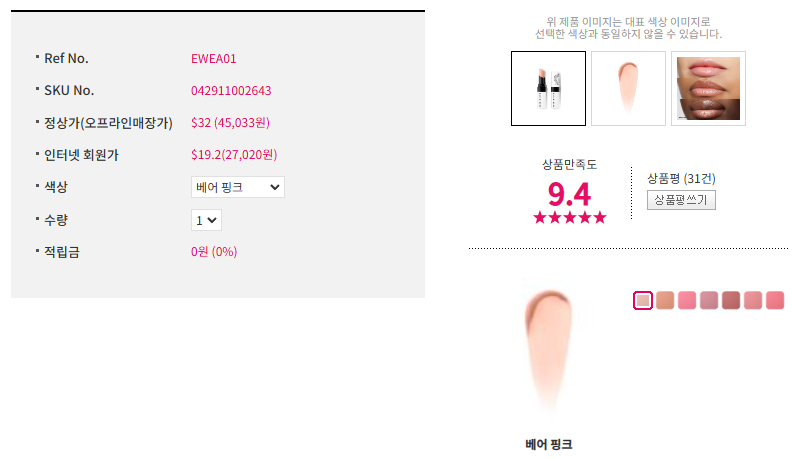
Task: Choose the sixth soft coral-pink swatch
Action: [753, 300]
